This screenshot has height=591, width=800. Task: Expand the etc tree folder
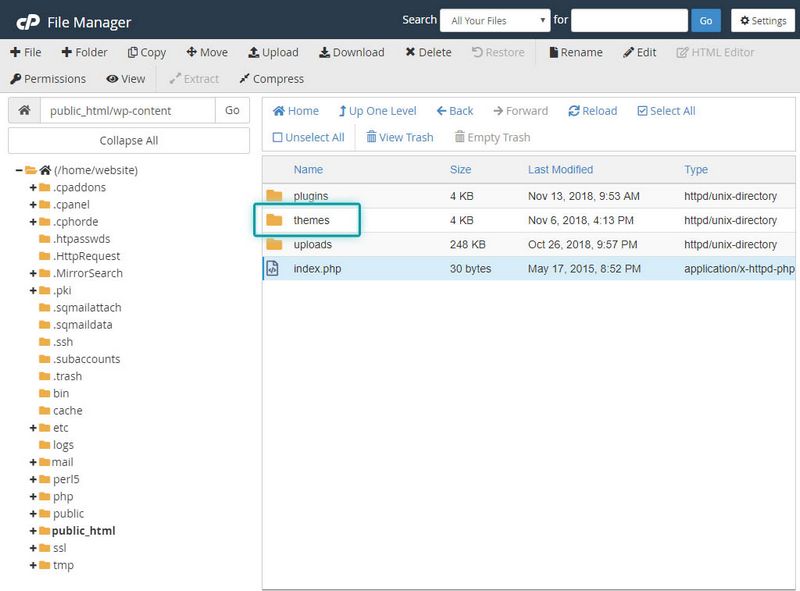click(33, 428)
